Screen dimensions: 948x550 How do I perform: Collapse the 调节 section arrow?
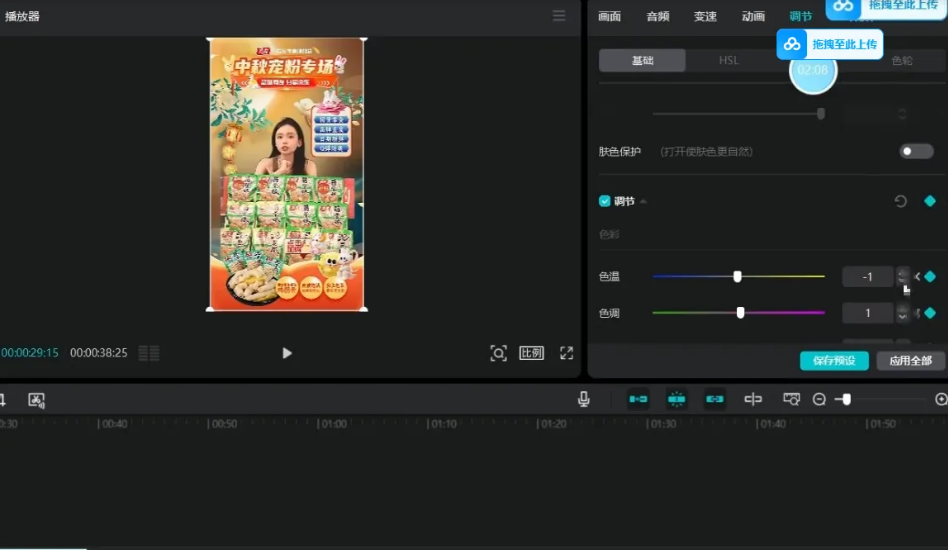643,201
